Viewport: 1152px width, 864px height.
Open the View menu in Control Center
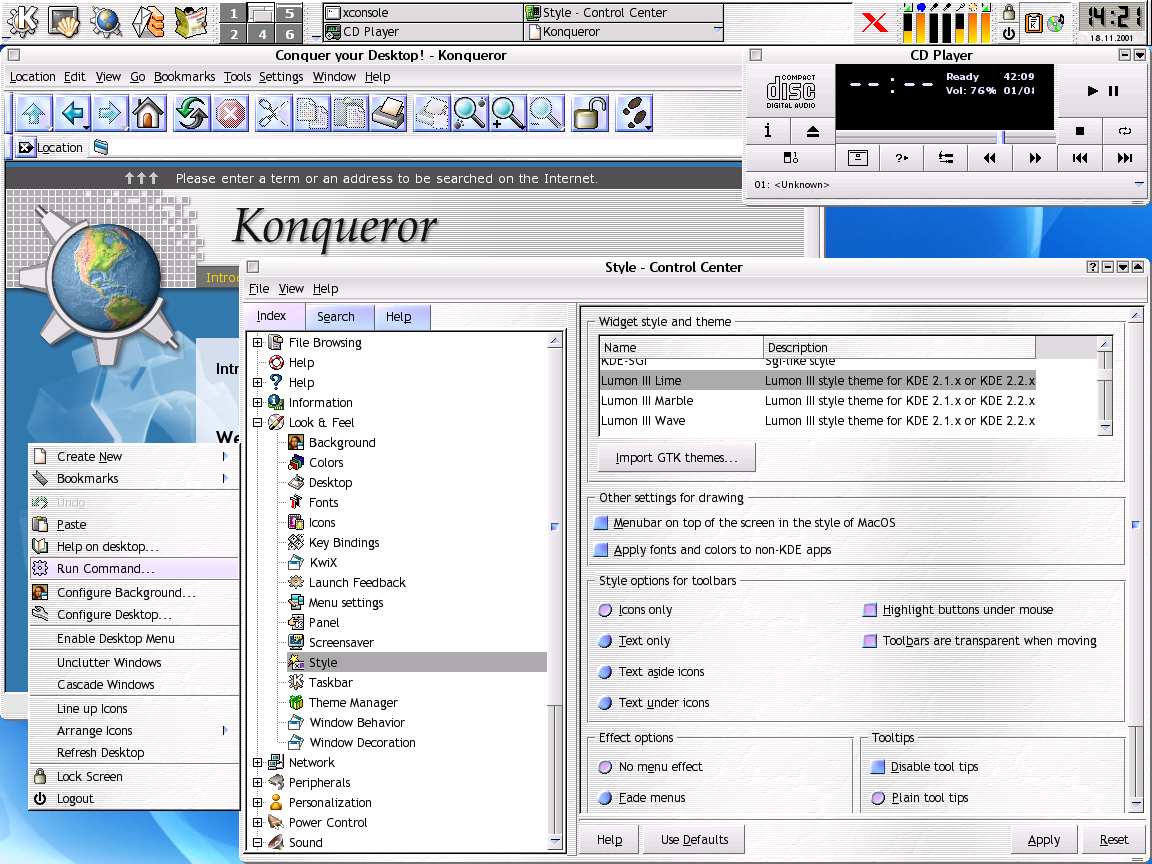291,289
